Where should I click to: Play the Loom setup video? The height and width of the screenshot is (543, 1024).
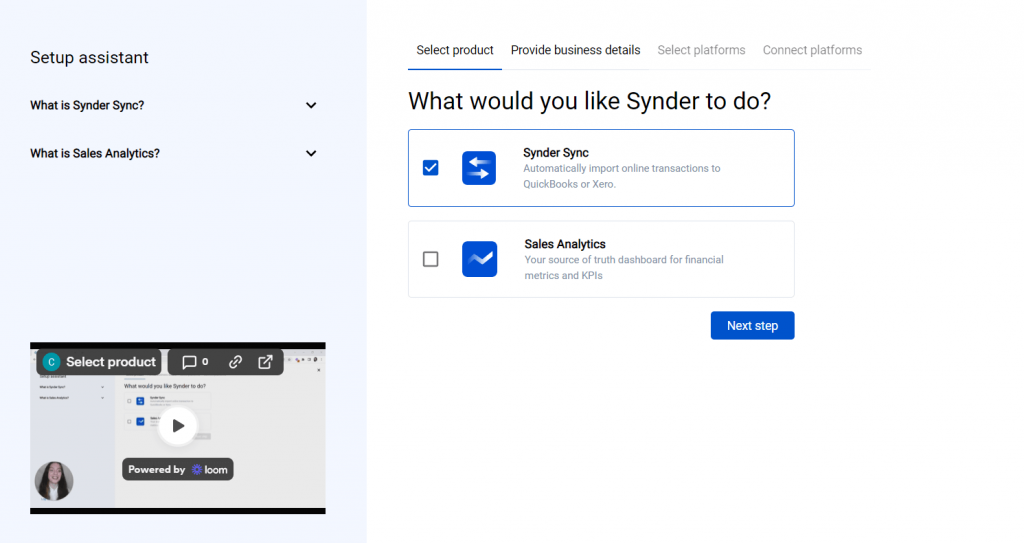tap(178, 426)
